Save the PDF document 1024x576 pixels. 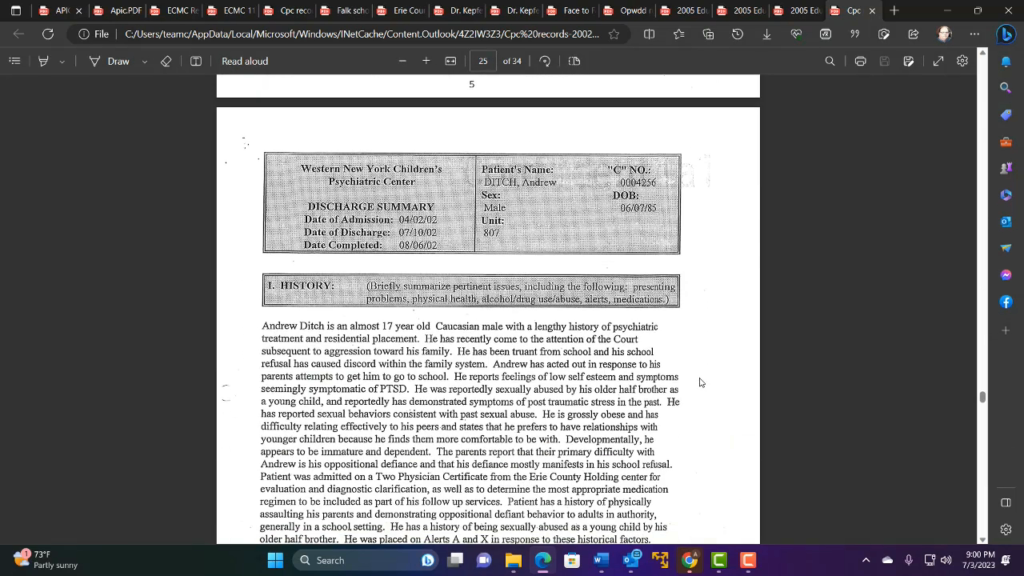pyautogui.click(x=884, y=61)
